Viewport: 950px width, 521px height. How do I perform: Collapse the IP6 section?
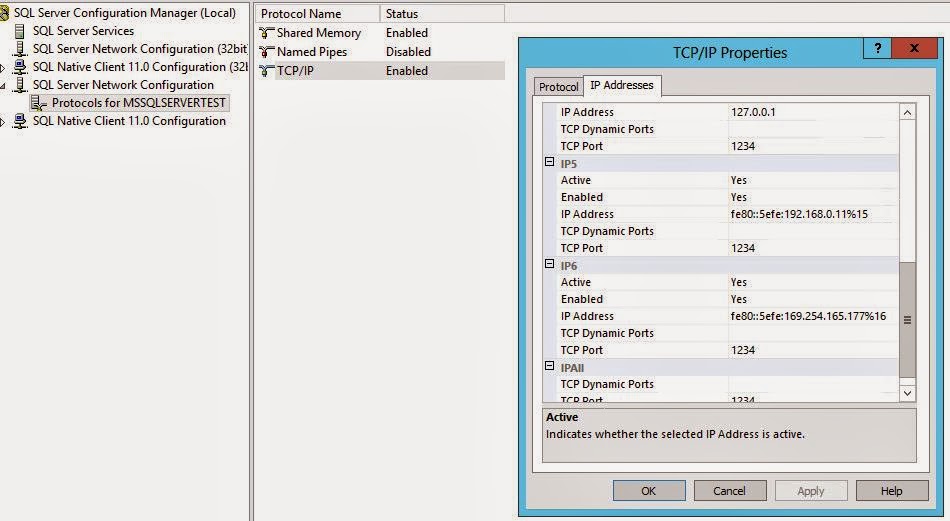coord(550,264)
